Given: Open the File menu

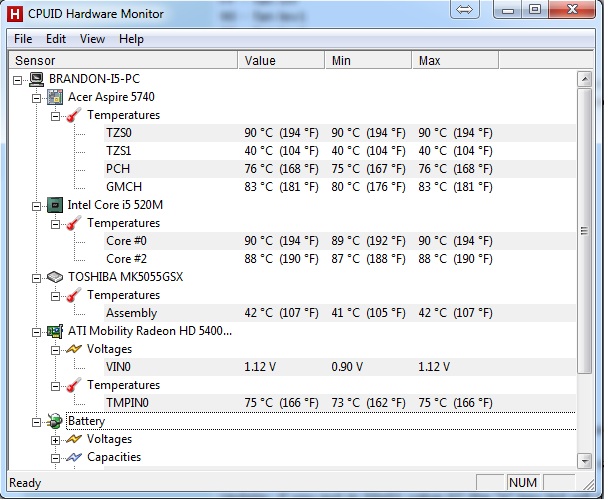Looking at the screenshot, I should [23, 39].
